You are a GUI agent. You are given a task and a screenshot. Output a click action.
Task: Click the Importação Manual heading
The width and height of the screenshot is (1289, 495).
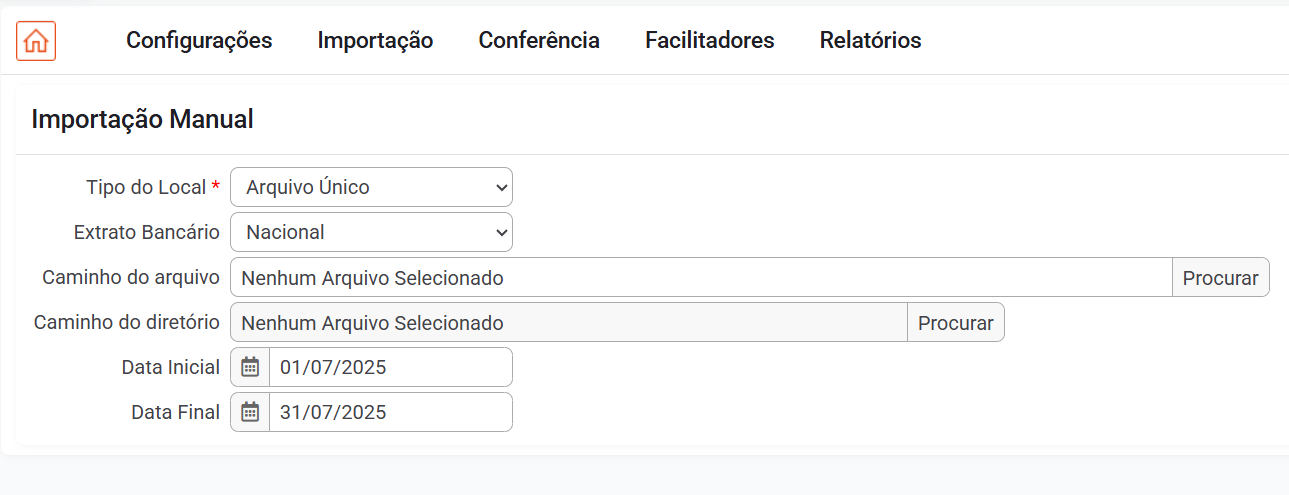tap(142, 120)
